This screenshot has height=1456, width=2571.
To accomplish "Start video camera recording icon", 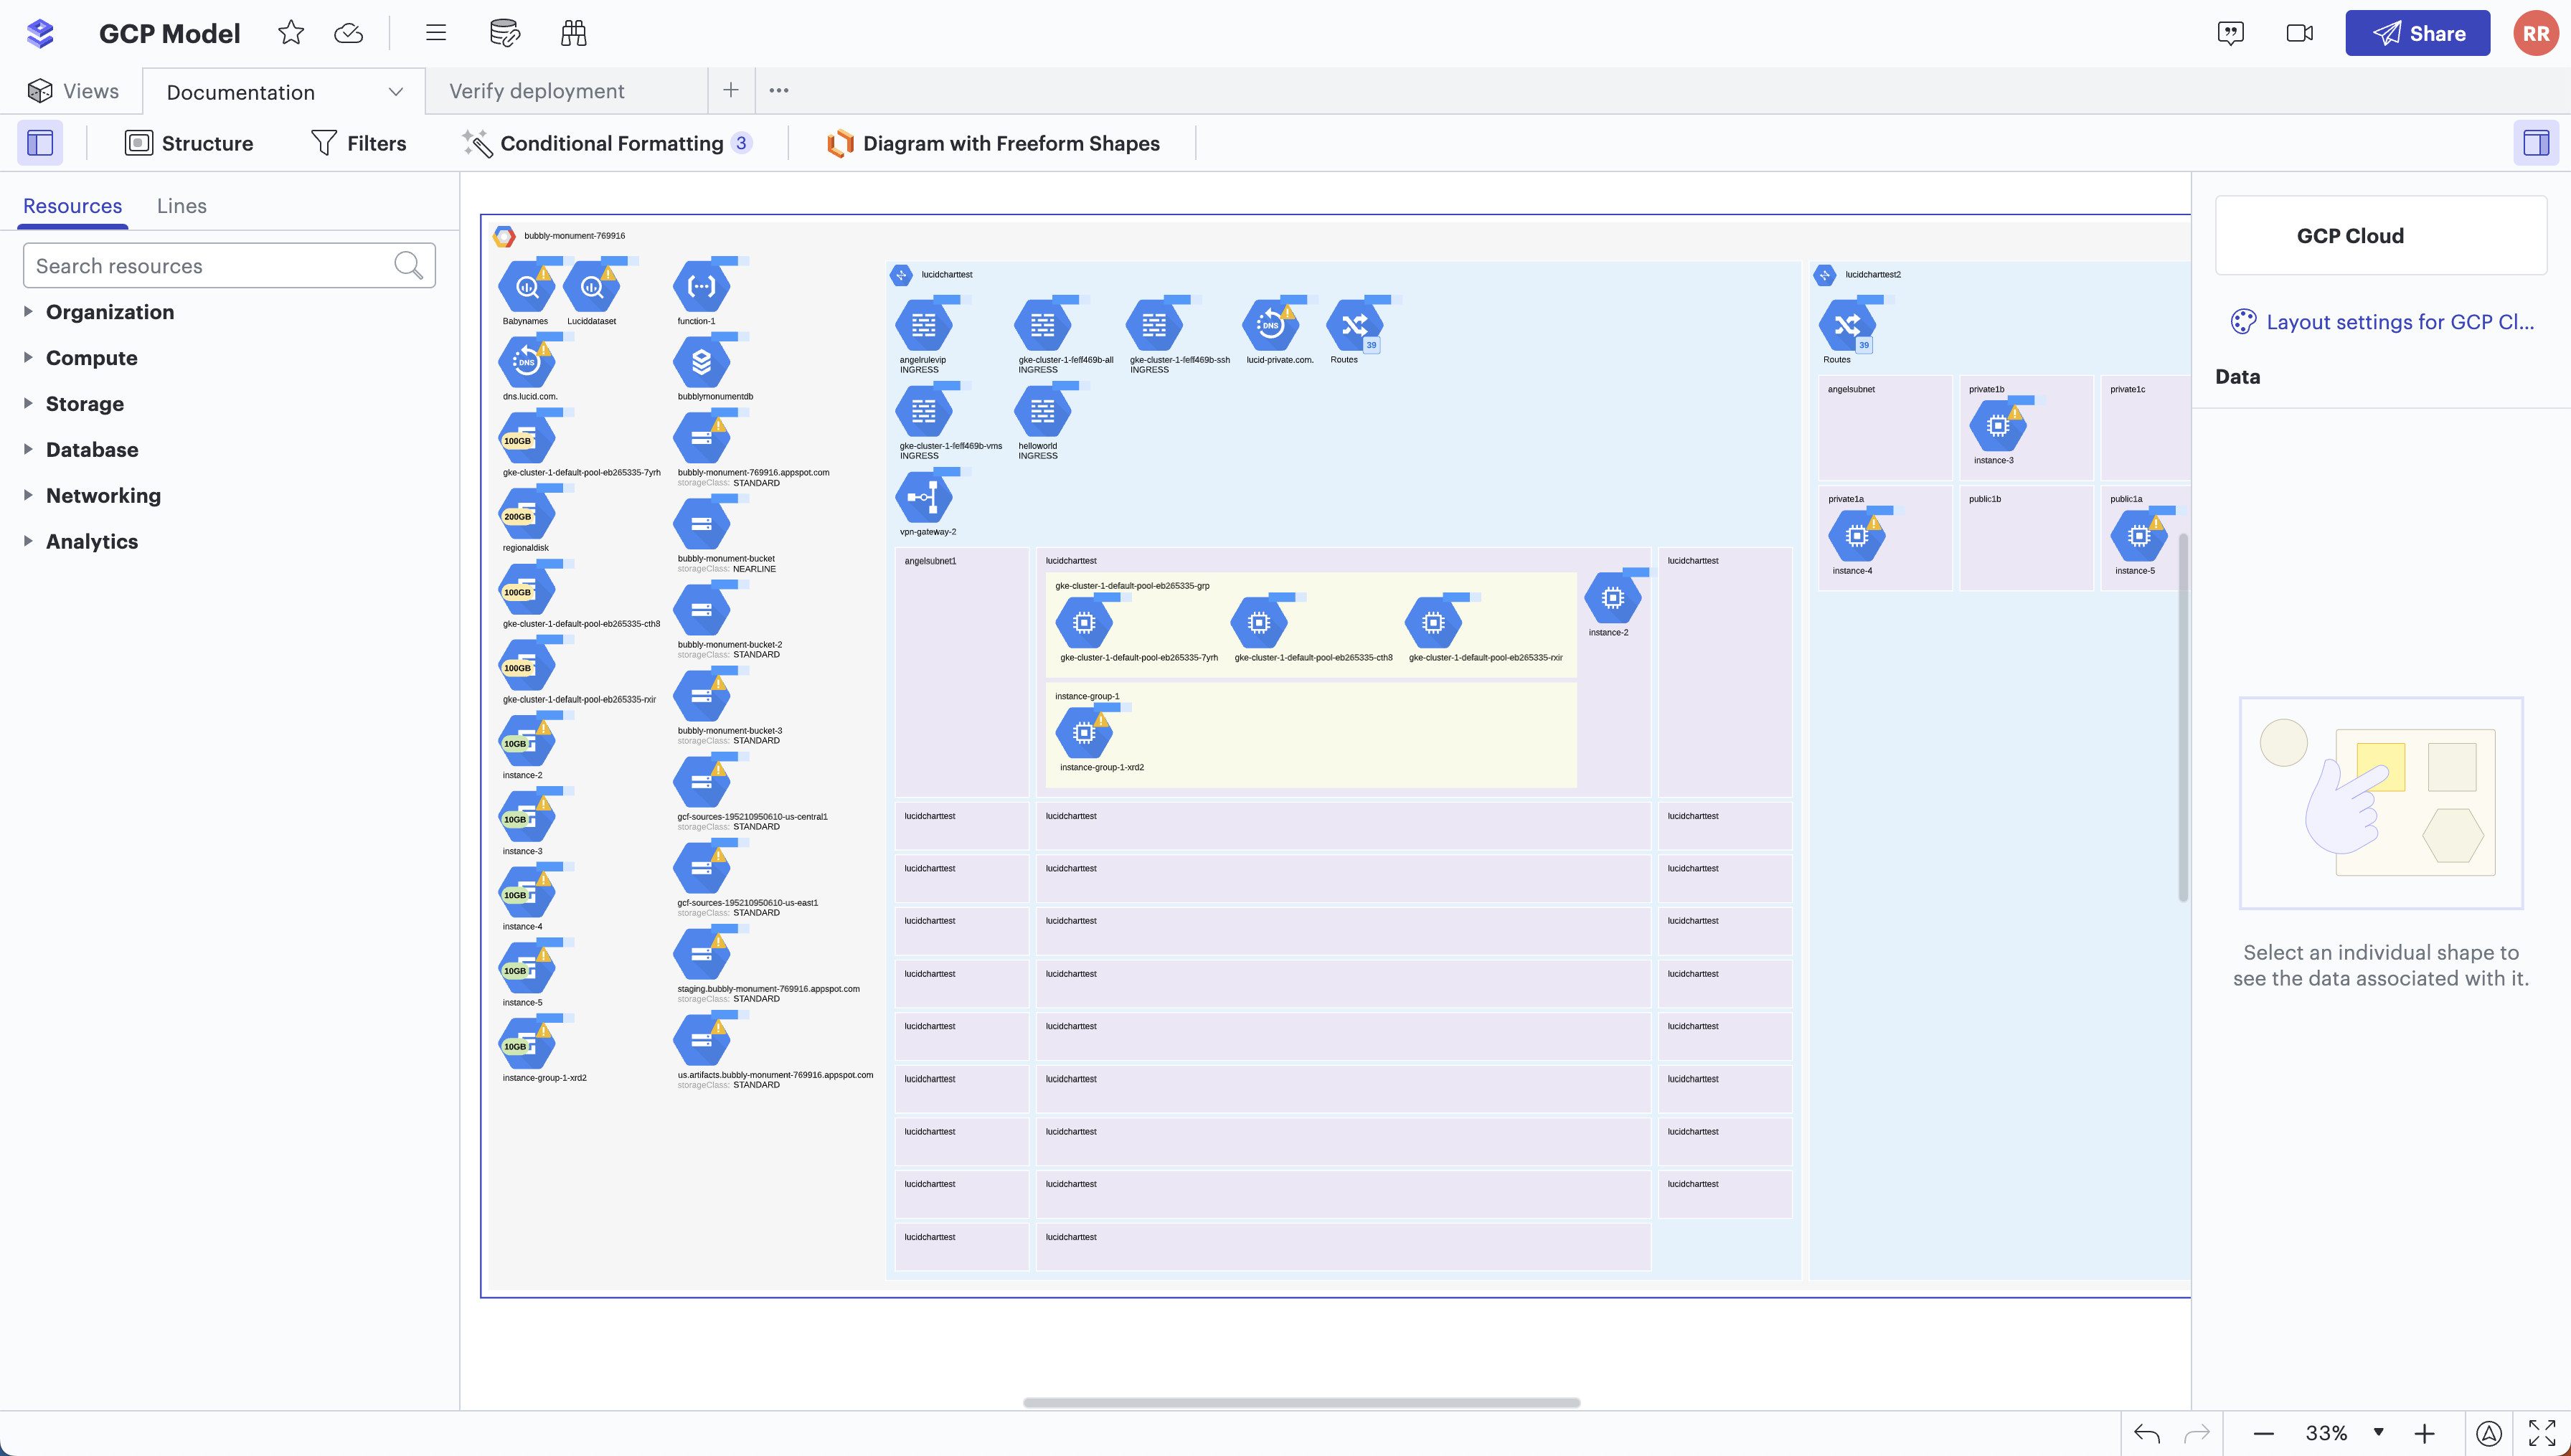I will 2299,33.
